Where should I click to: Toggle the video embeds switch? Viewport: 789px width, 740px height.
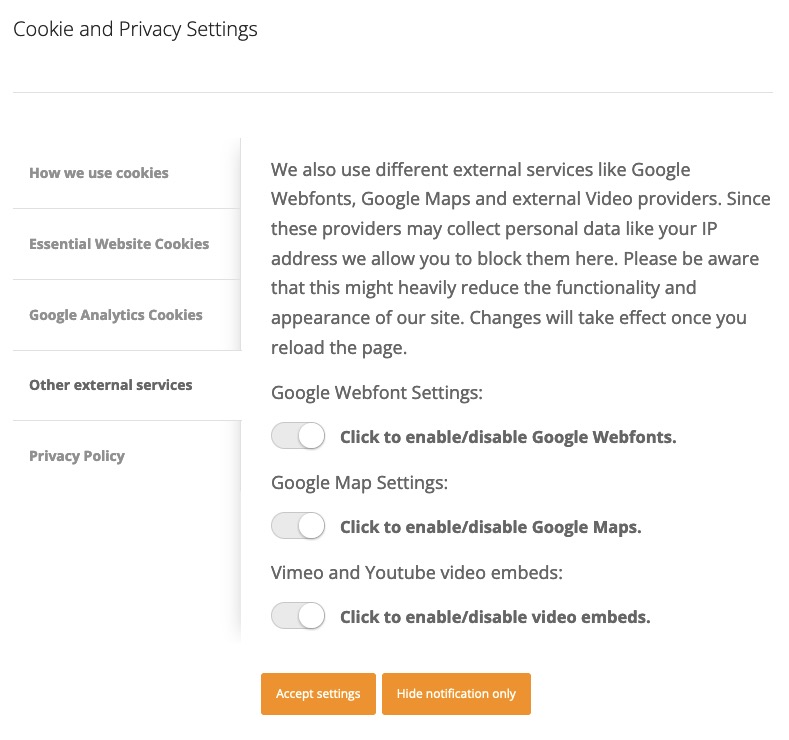tap(298, 616)
